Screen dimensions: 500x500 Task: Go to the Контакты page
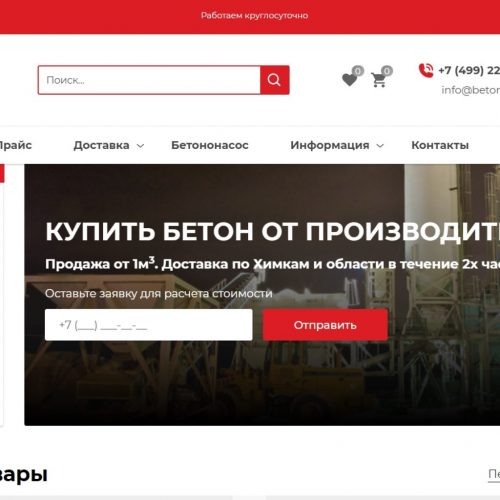pos(440,145)
